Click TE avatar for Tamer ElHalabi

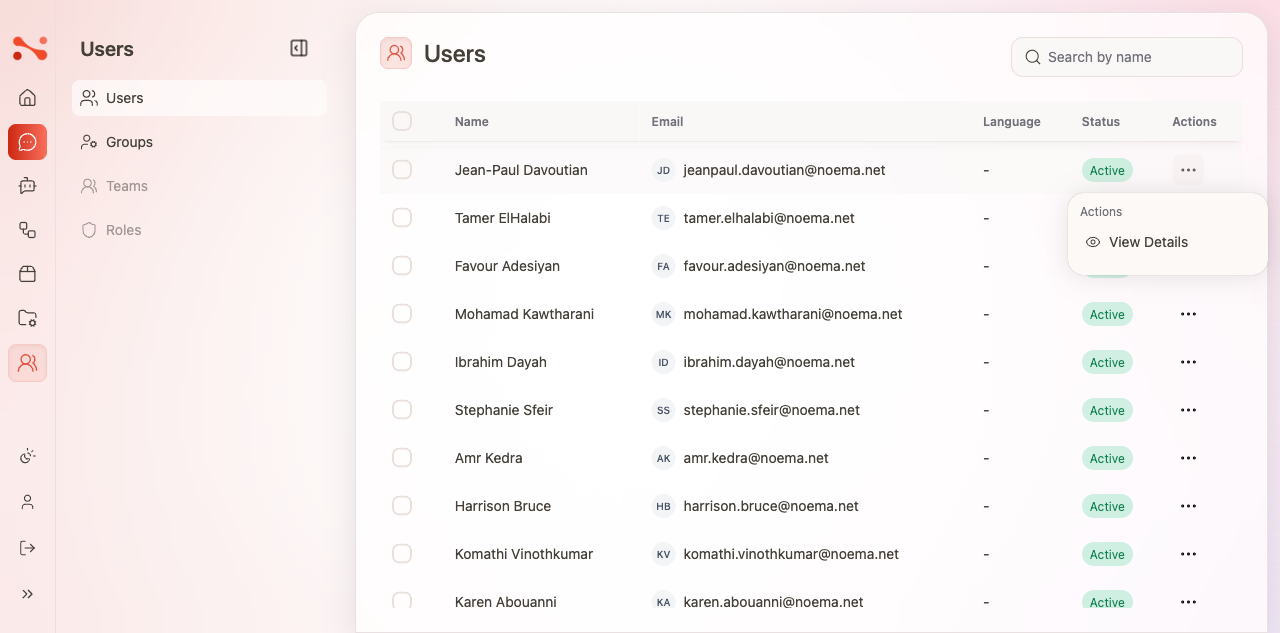[663, 218]
